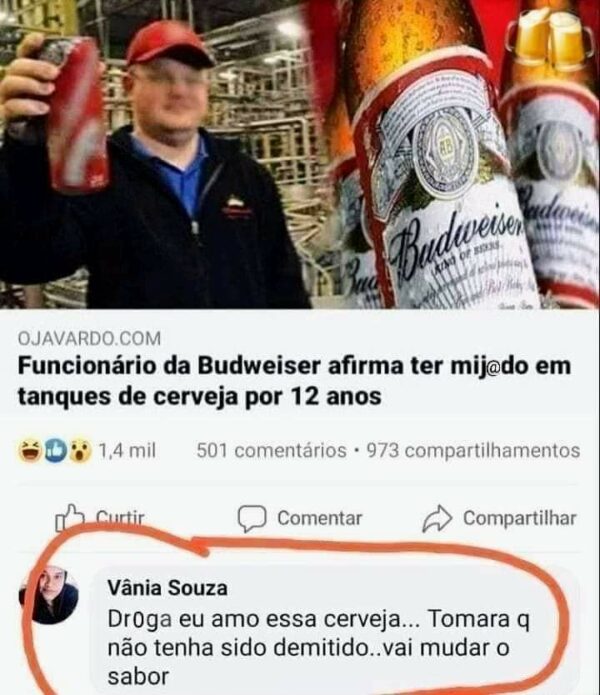Select the Compartilhar button label
Image resolution: width=600 pixels, height=695 pixels.
[x=520, y=518]
